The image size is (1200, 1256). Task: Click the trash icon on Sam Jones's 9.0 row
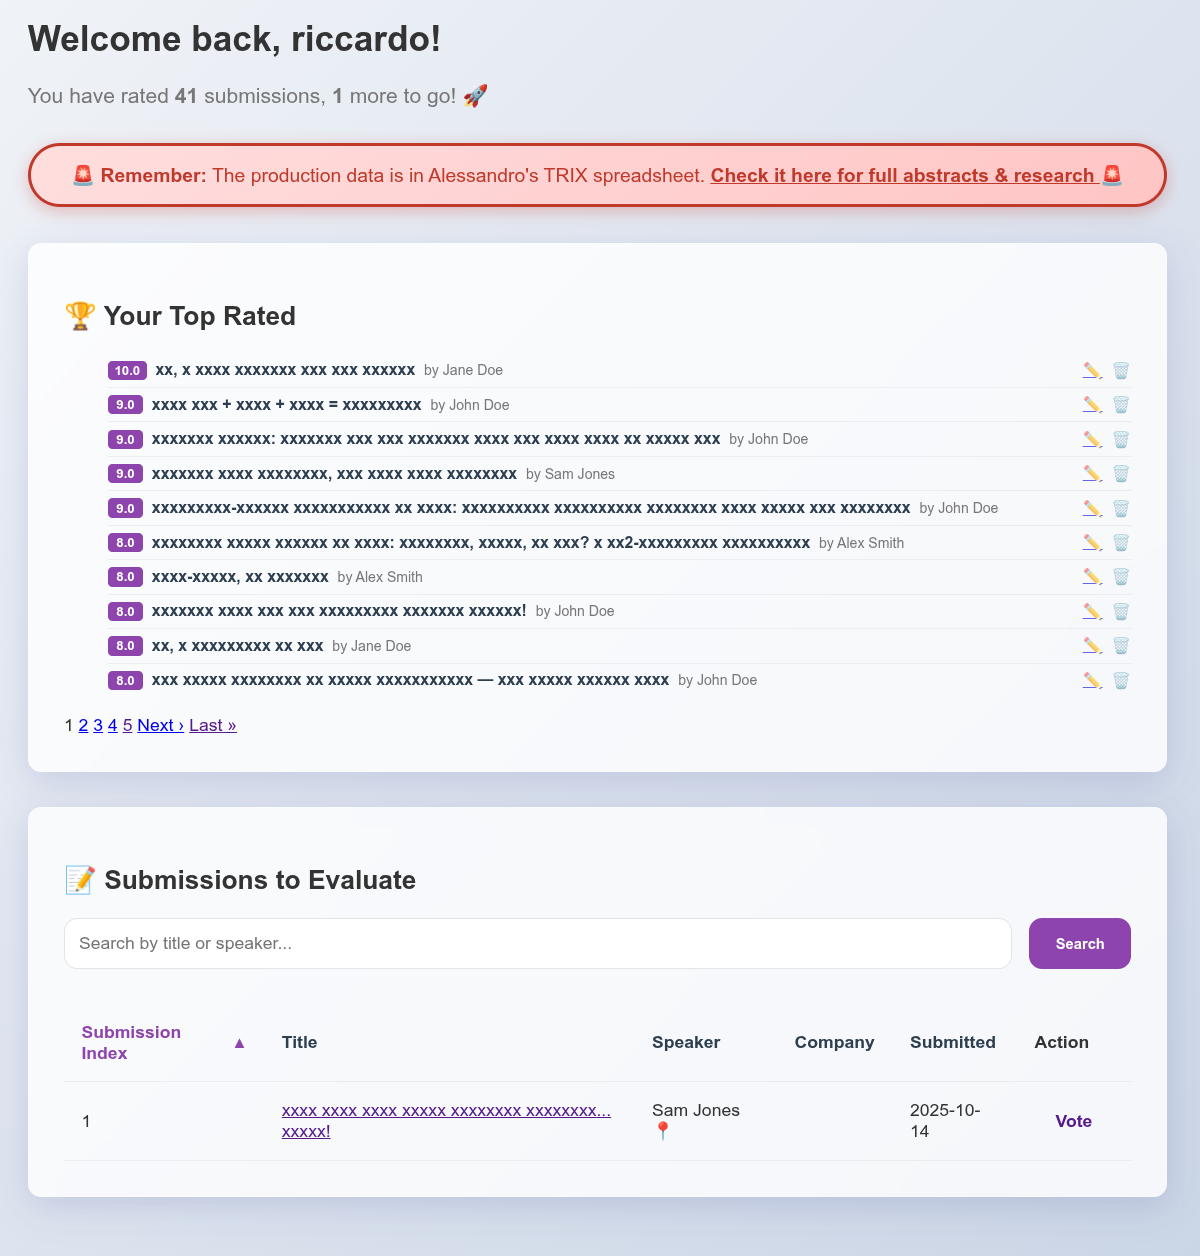1121,474
